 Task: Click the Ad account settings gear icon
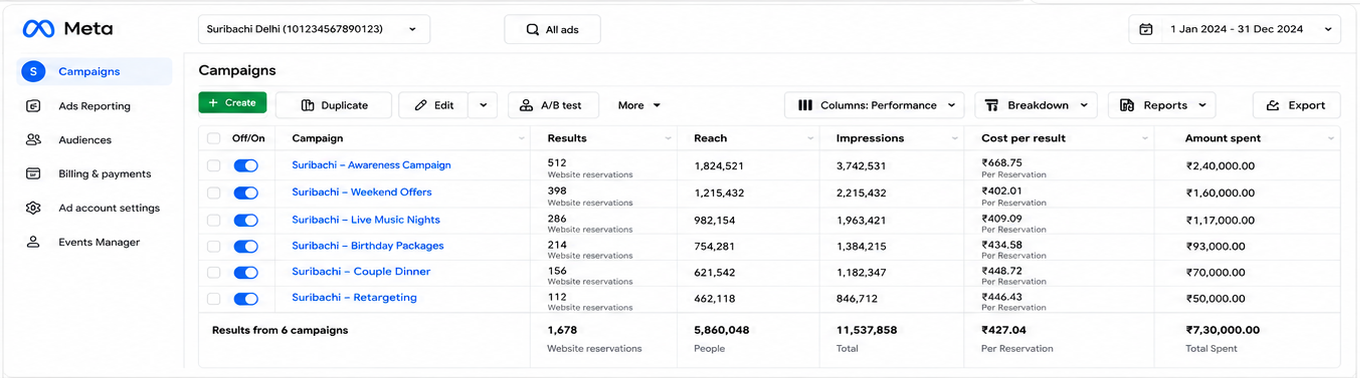pyautogui.click(x=33, y=208)
